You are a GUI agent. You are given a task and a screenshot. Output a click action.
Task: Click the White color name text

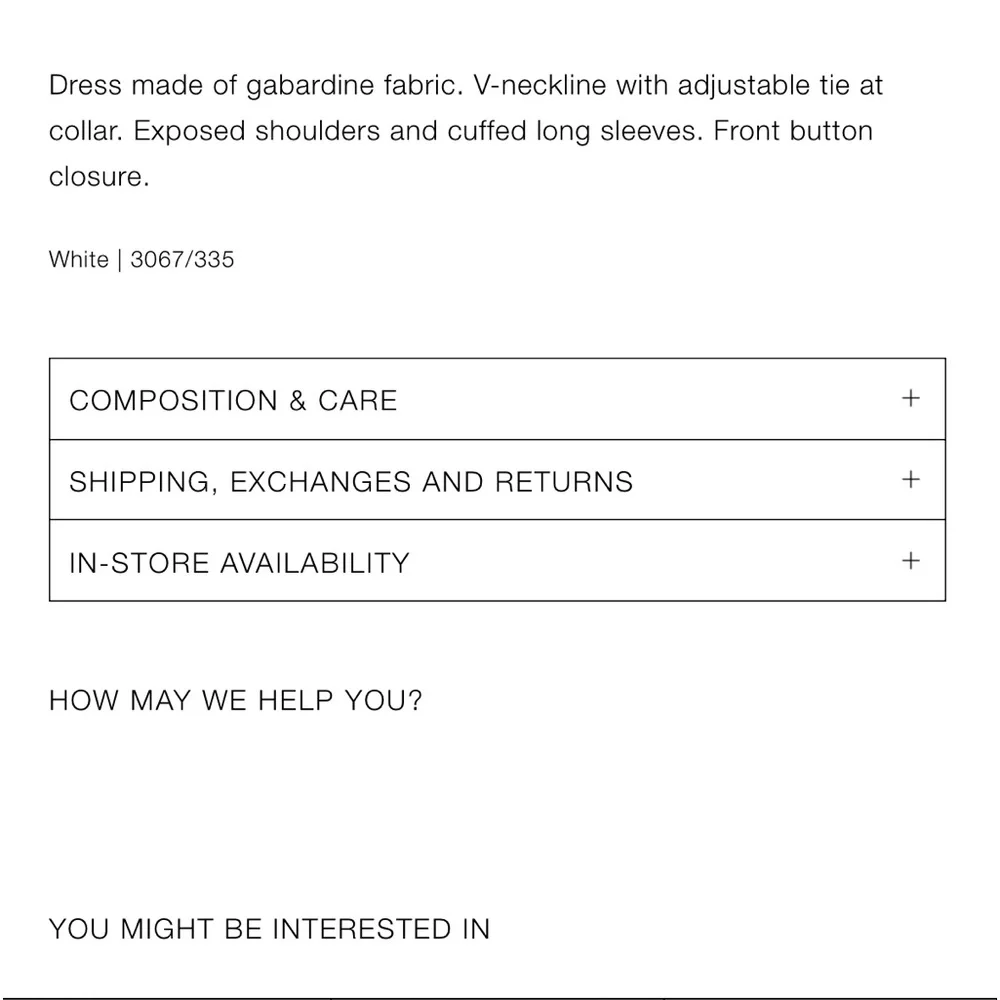click(x=78, y=260)
